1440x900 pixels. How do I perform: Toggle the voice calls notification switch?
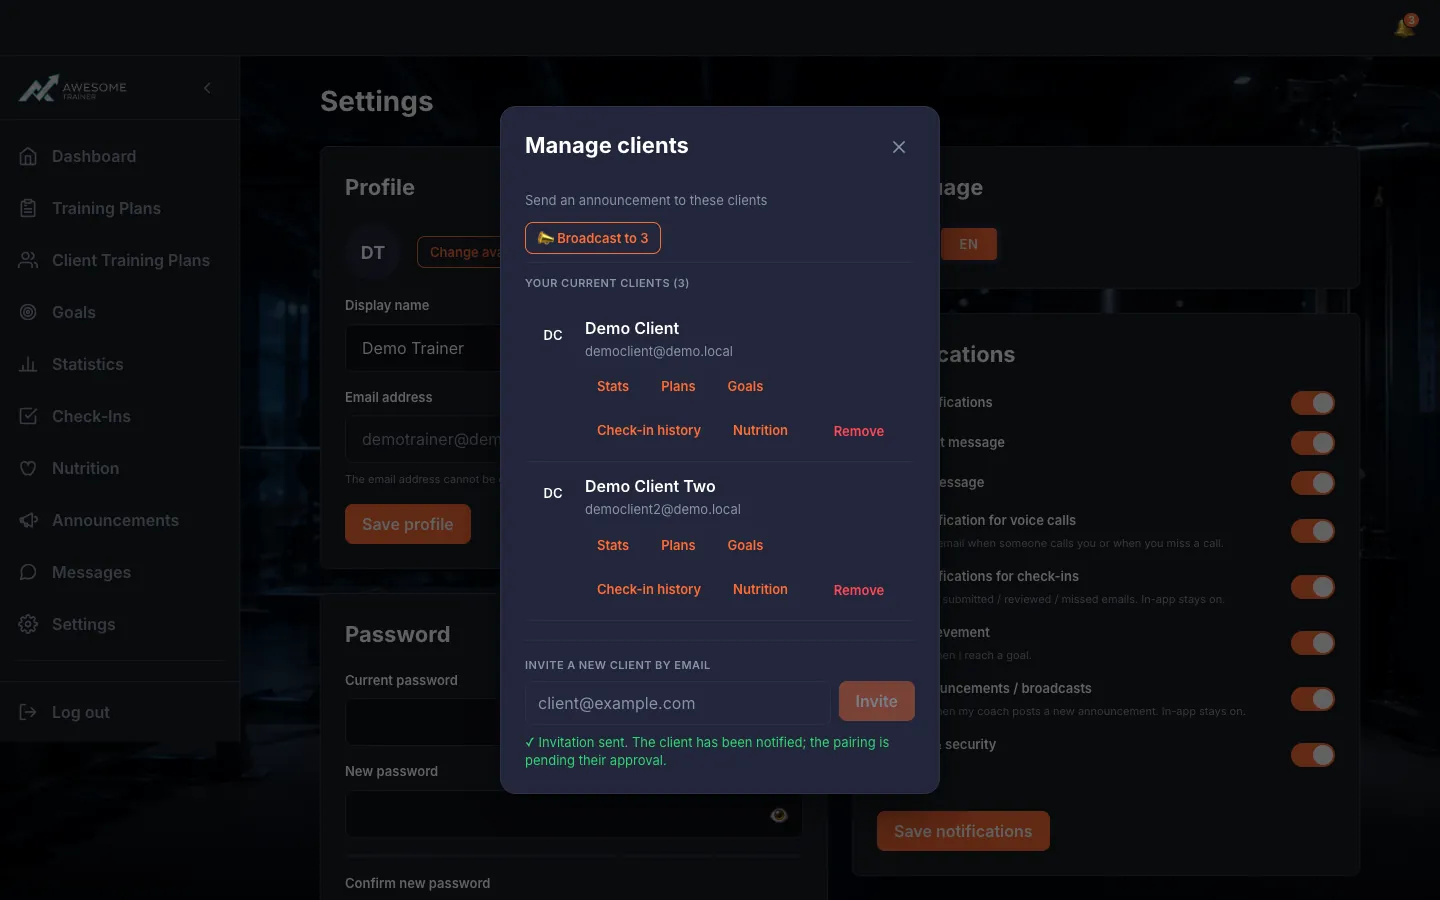[1313, 531]
